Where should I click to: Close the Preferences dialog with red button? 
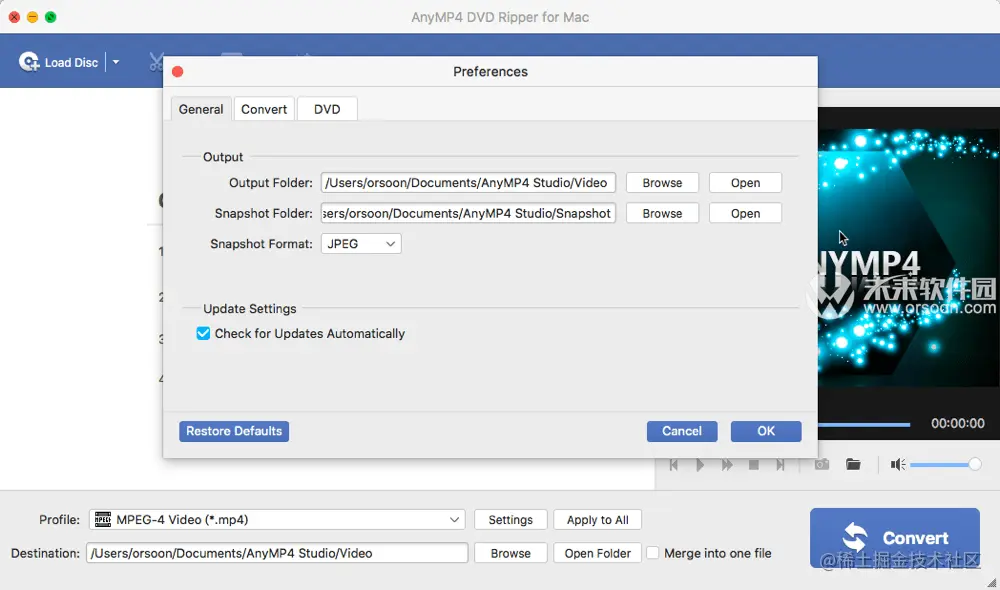coord(178,72)
